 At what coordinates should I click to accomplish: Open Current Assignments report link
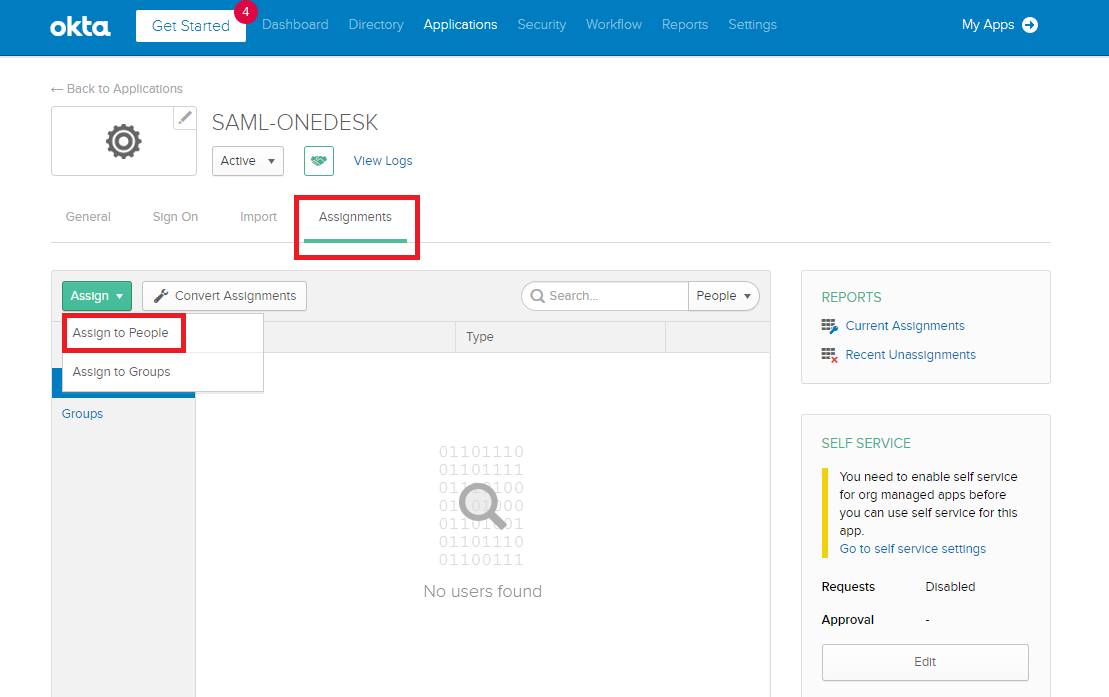click(905, 326)
